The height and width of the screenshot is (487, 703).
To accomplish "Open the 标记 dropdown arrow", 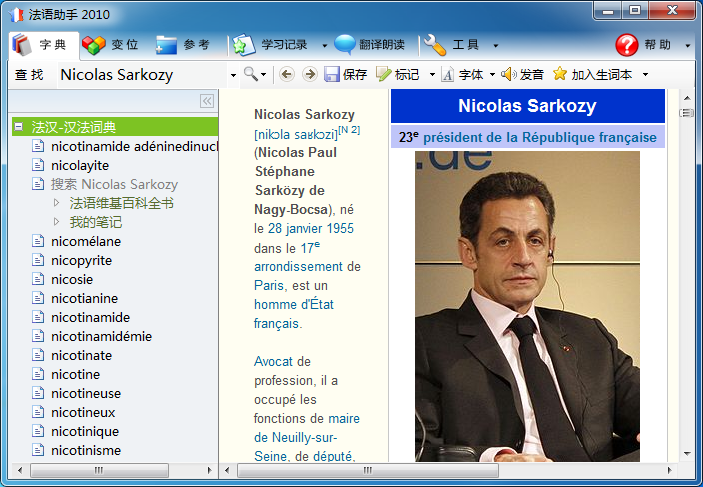I will click(x=432, y=74).
